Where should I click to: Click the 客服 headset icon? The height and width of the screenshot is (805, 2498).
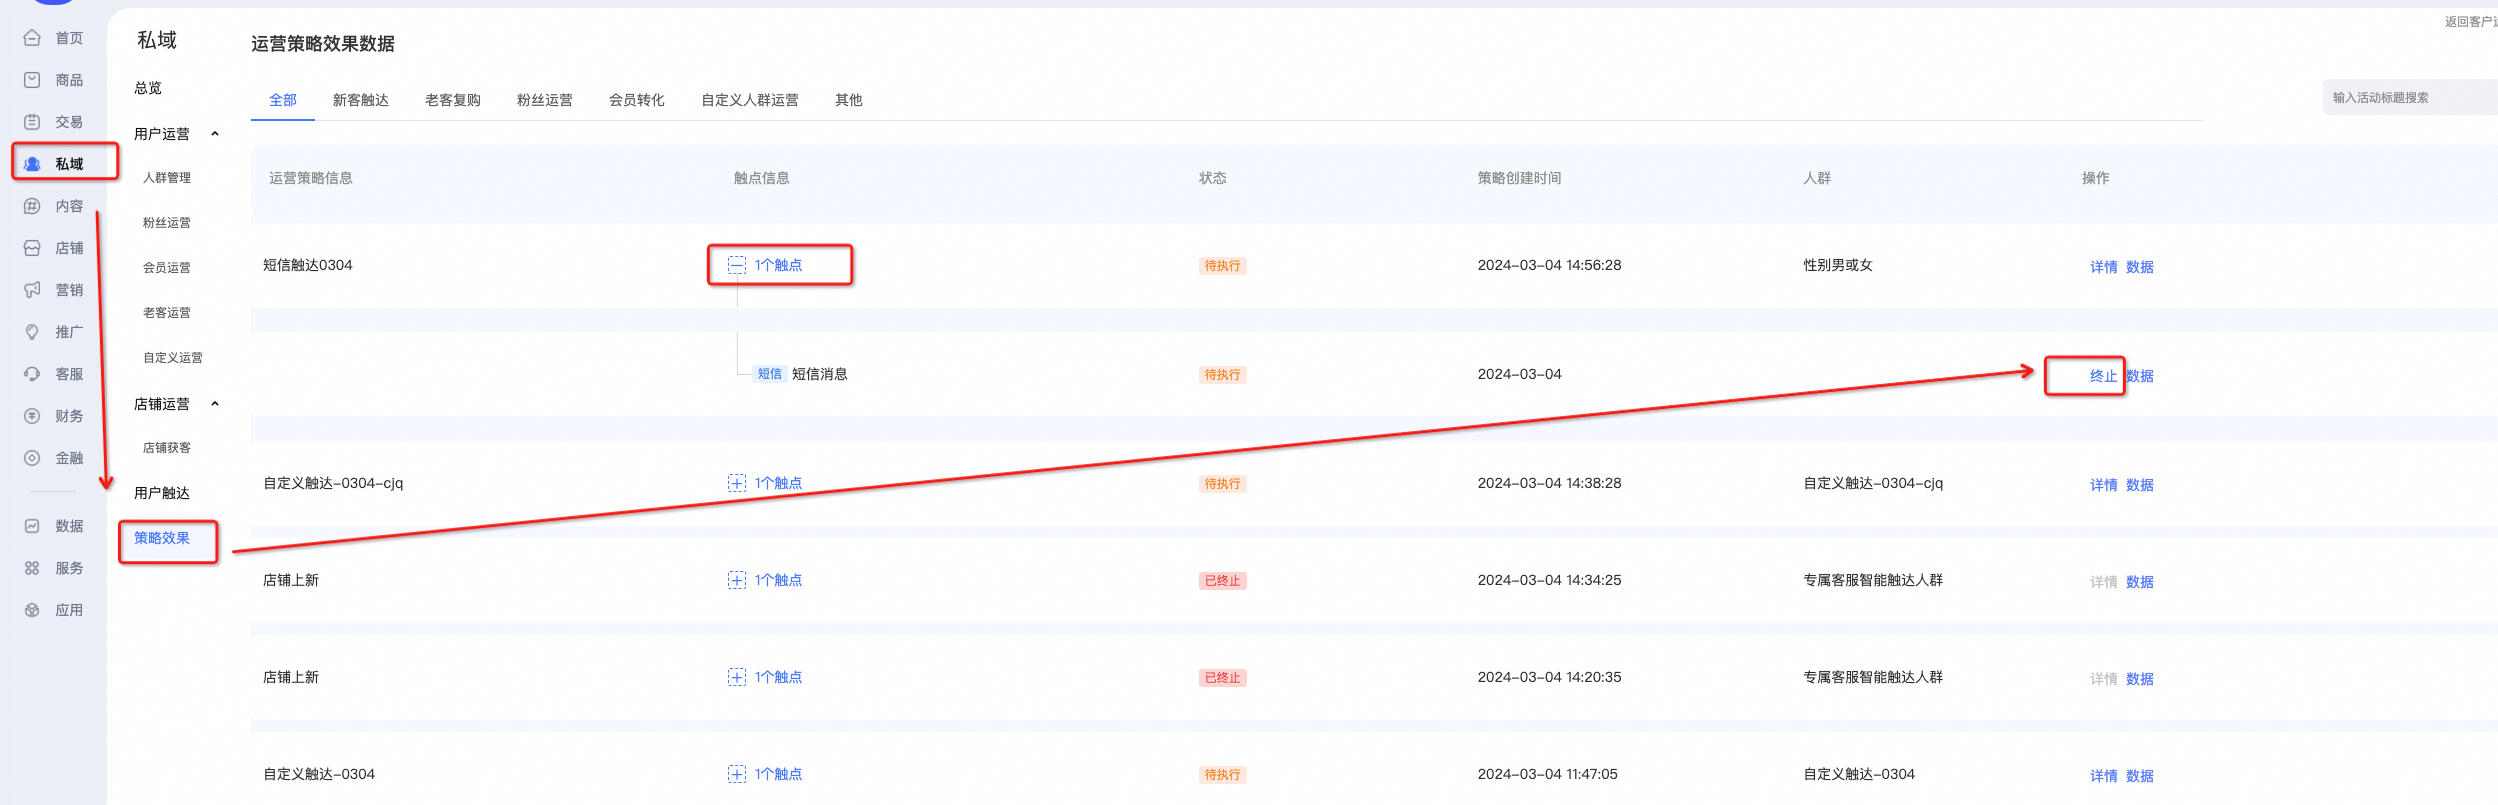tap(32, 374)
